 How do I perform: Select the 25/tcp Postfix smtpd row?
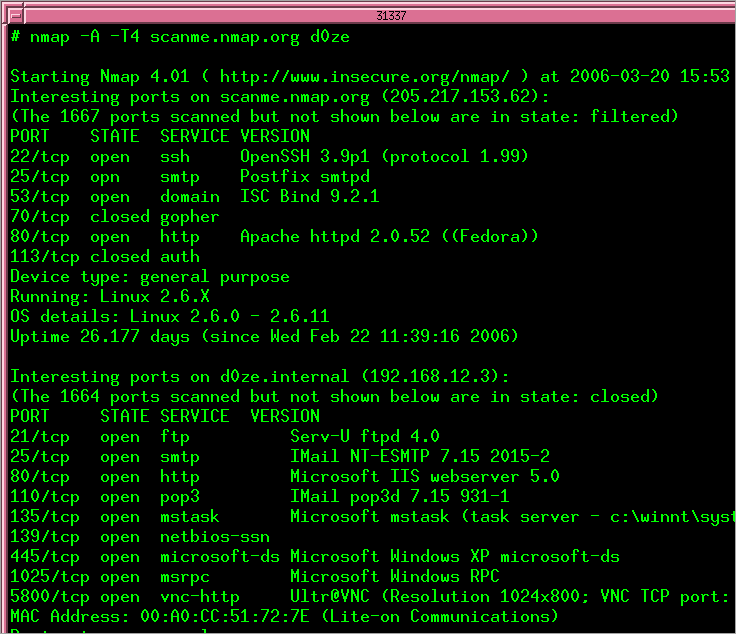coord(190,176)
